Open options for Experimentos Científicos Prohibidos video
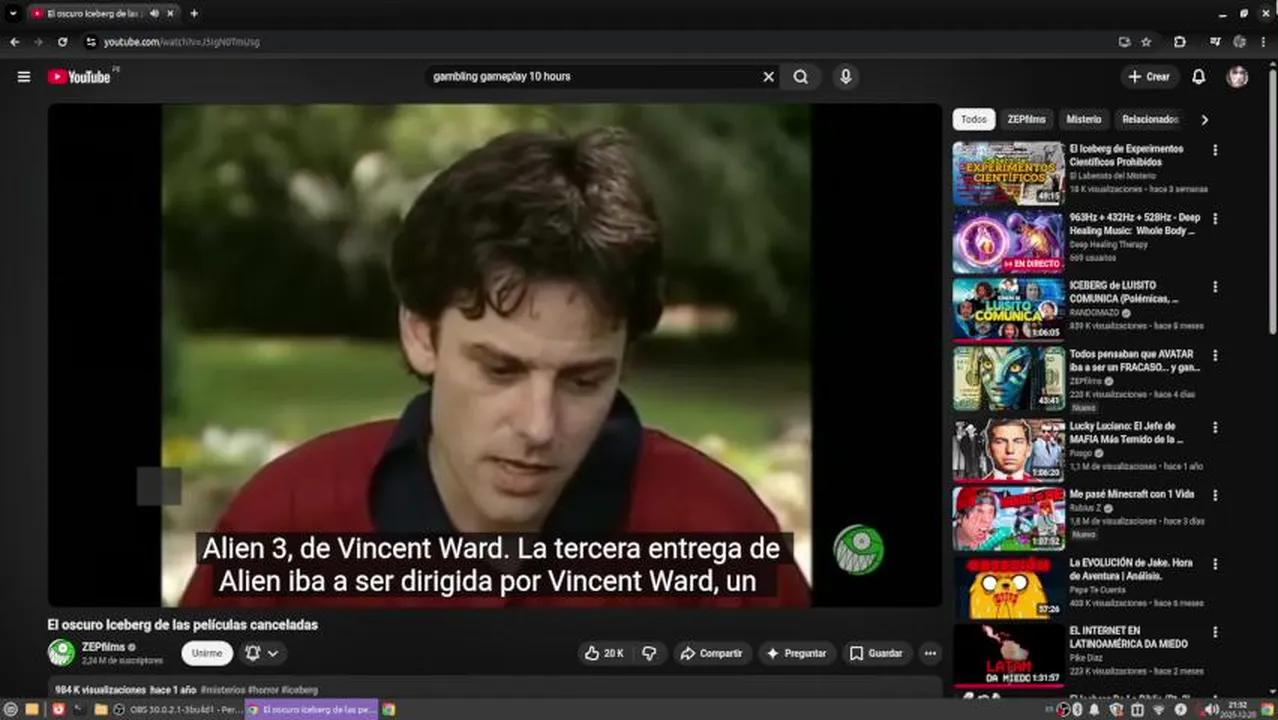The width and height of the screenshot is (1278, 720). point(1215,150)
